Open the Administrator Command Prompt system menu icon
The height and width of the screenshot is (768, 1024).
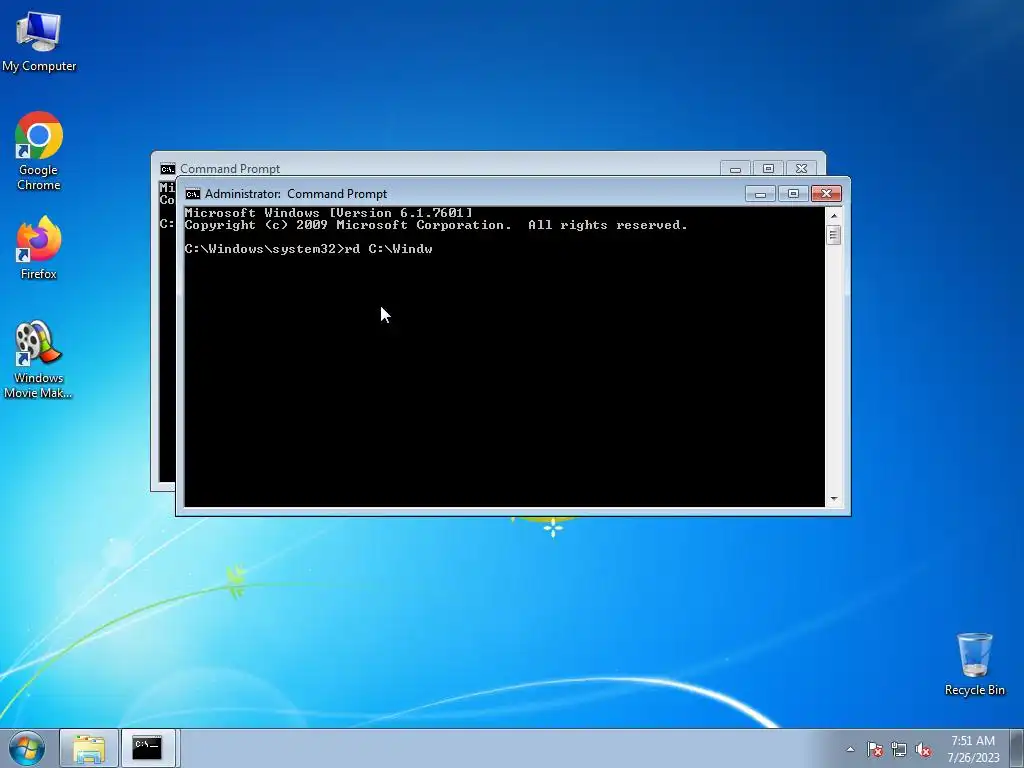pyautogui.click(x=193, y=194)
